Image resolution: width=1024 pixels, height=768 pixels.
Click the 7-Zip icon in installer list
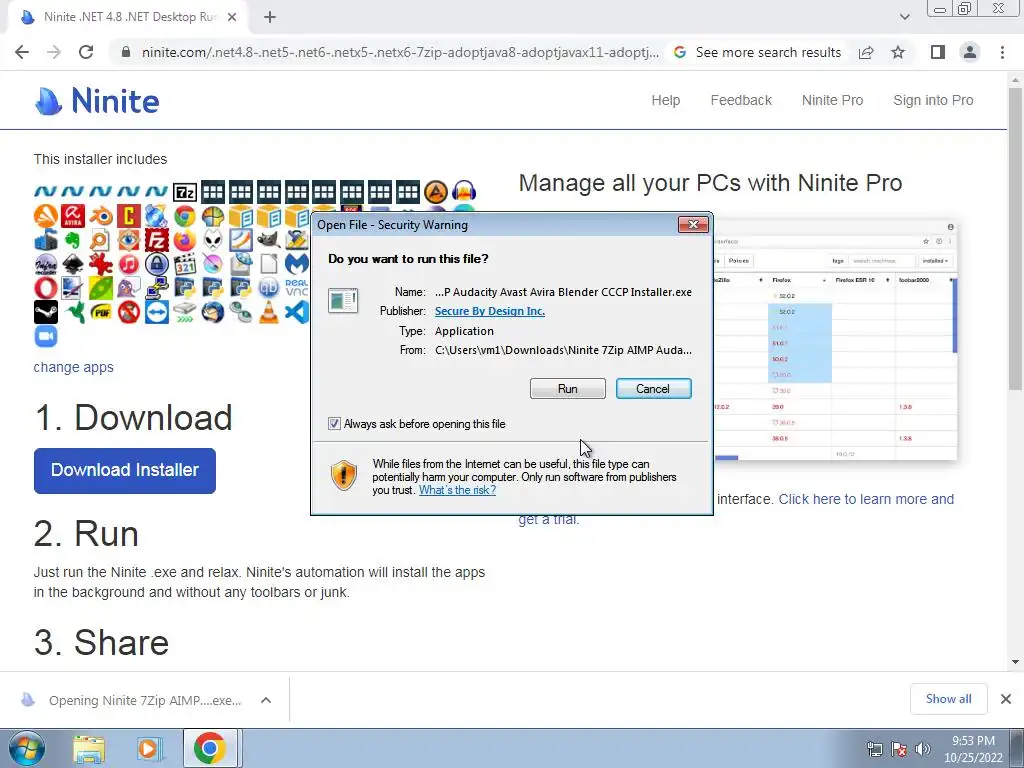tap(185, 192)
